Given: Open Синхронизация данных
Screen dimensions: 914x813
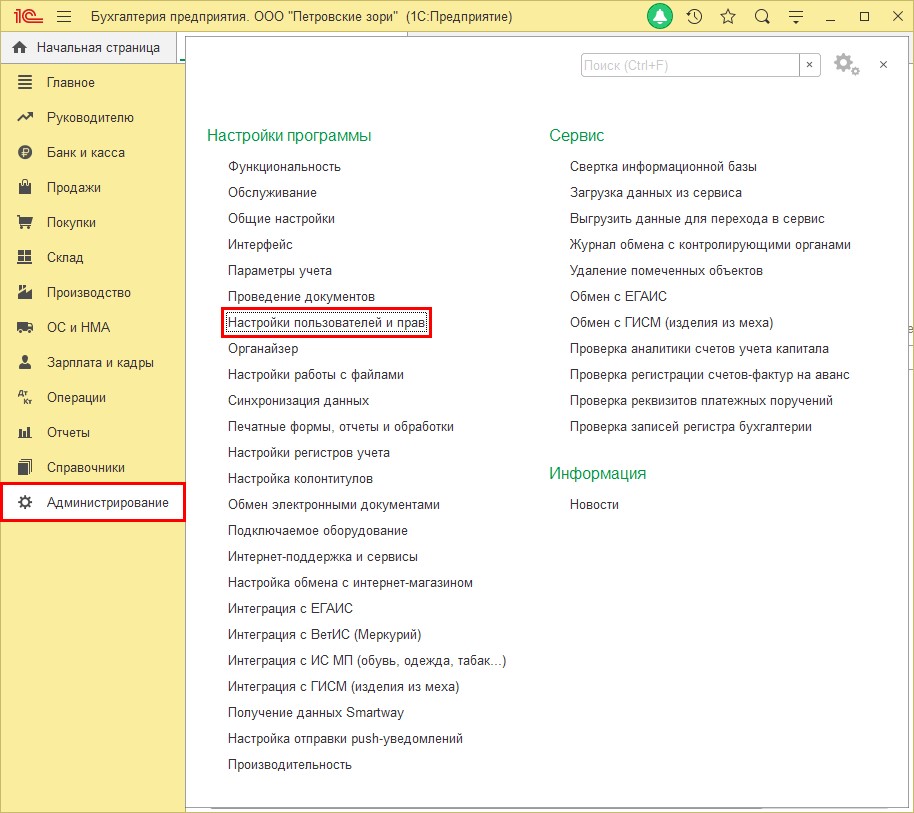Looking at the screenshot, I should point(298,401).
